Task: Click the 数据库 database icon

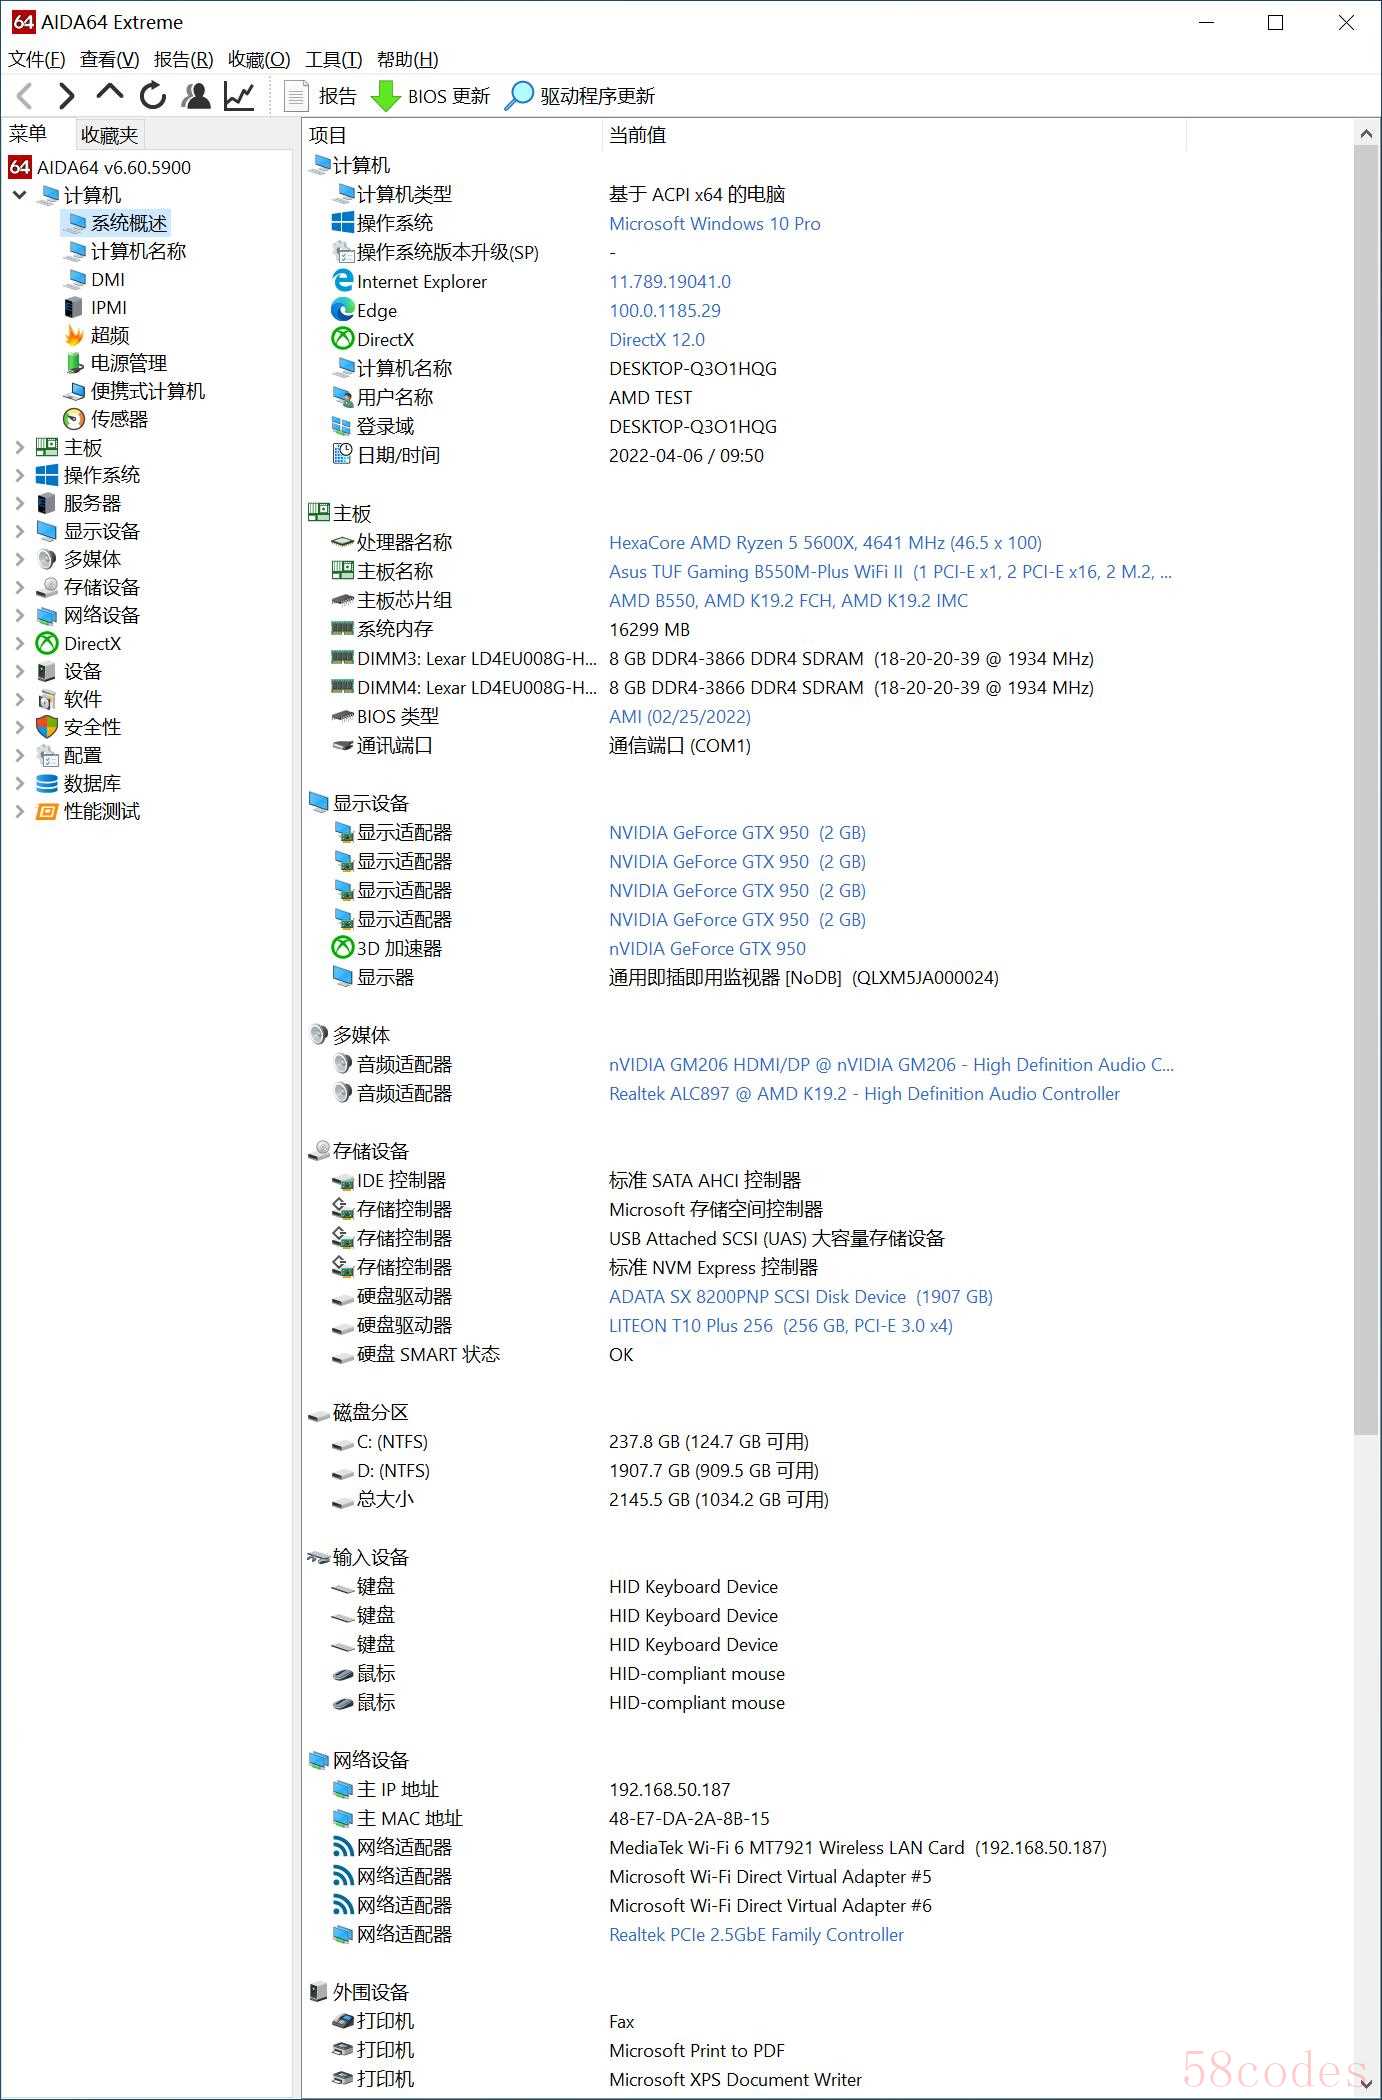Action: pos(46,783)
